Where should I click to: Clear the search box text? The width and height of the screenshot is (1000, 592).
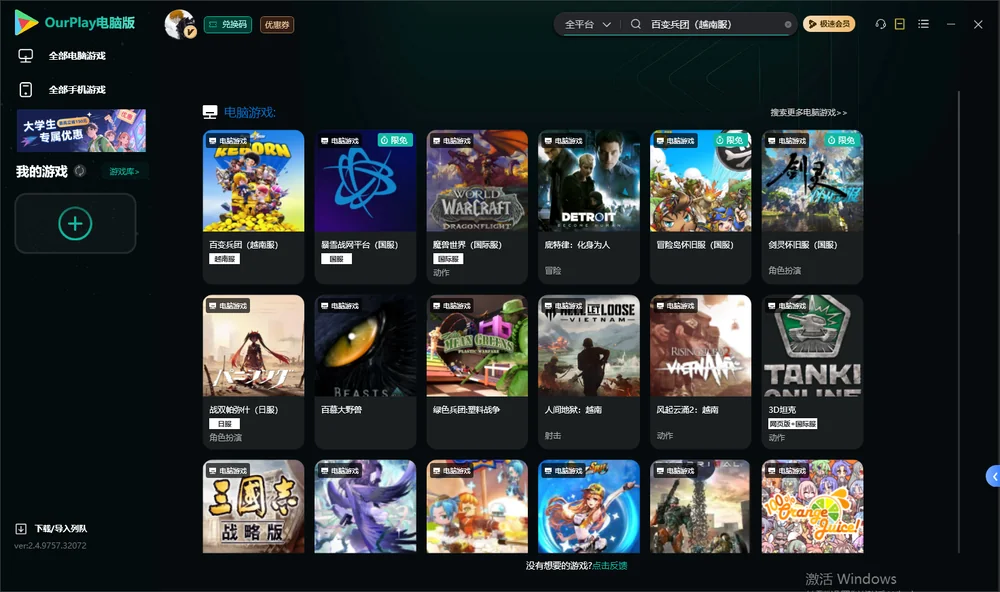click(x=788, y=24)
